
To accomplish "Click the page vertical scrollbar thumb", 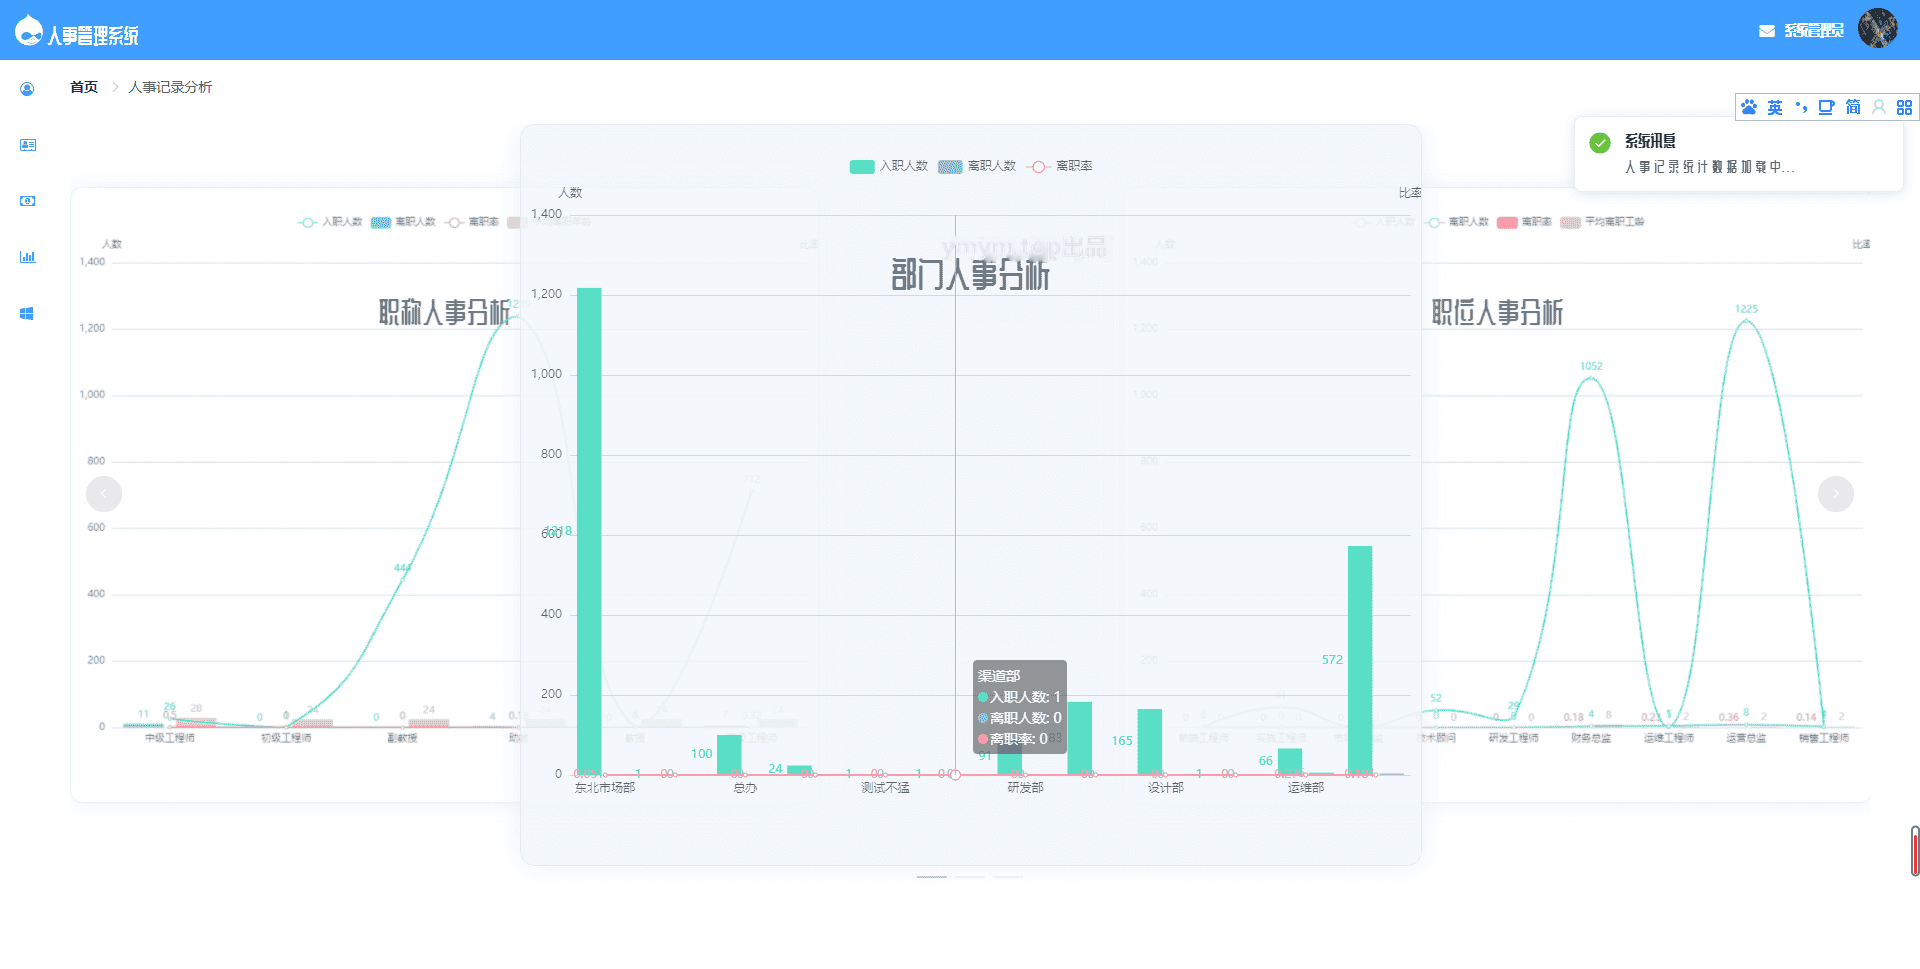I will click(1915, 851).
